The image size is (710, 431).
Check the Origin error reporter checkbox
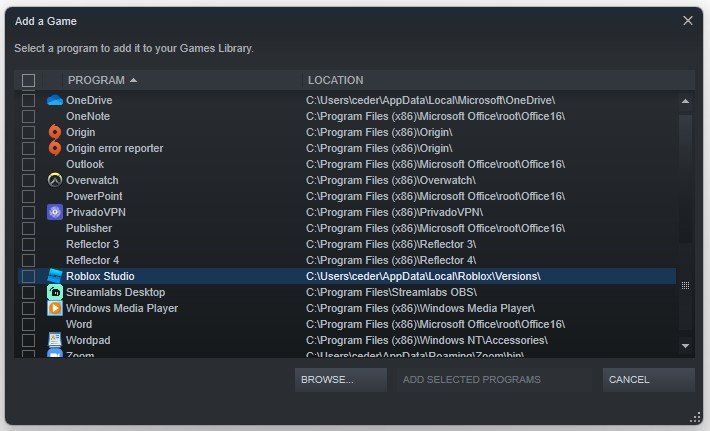(29, 148)
